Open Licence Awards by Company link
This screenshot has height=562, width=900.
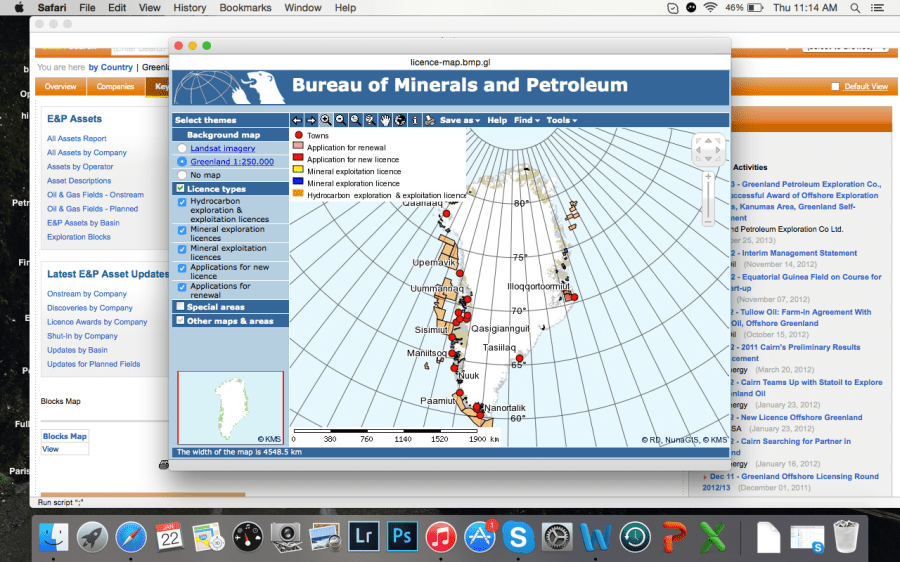click(x=97, y=322)
